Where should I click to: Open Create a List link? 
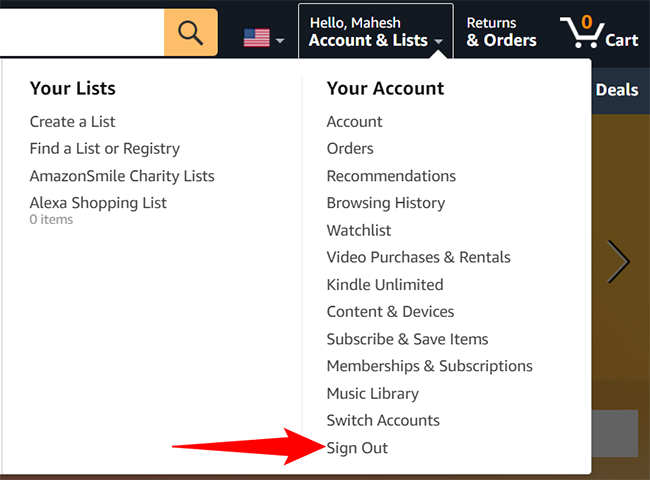[72, 121]
